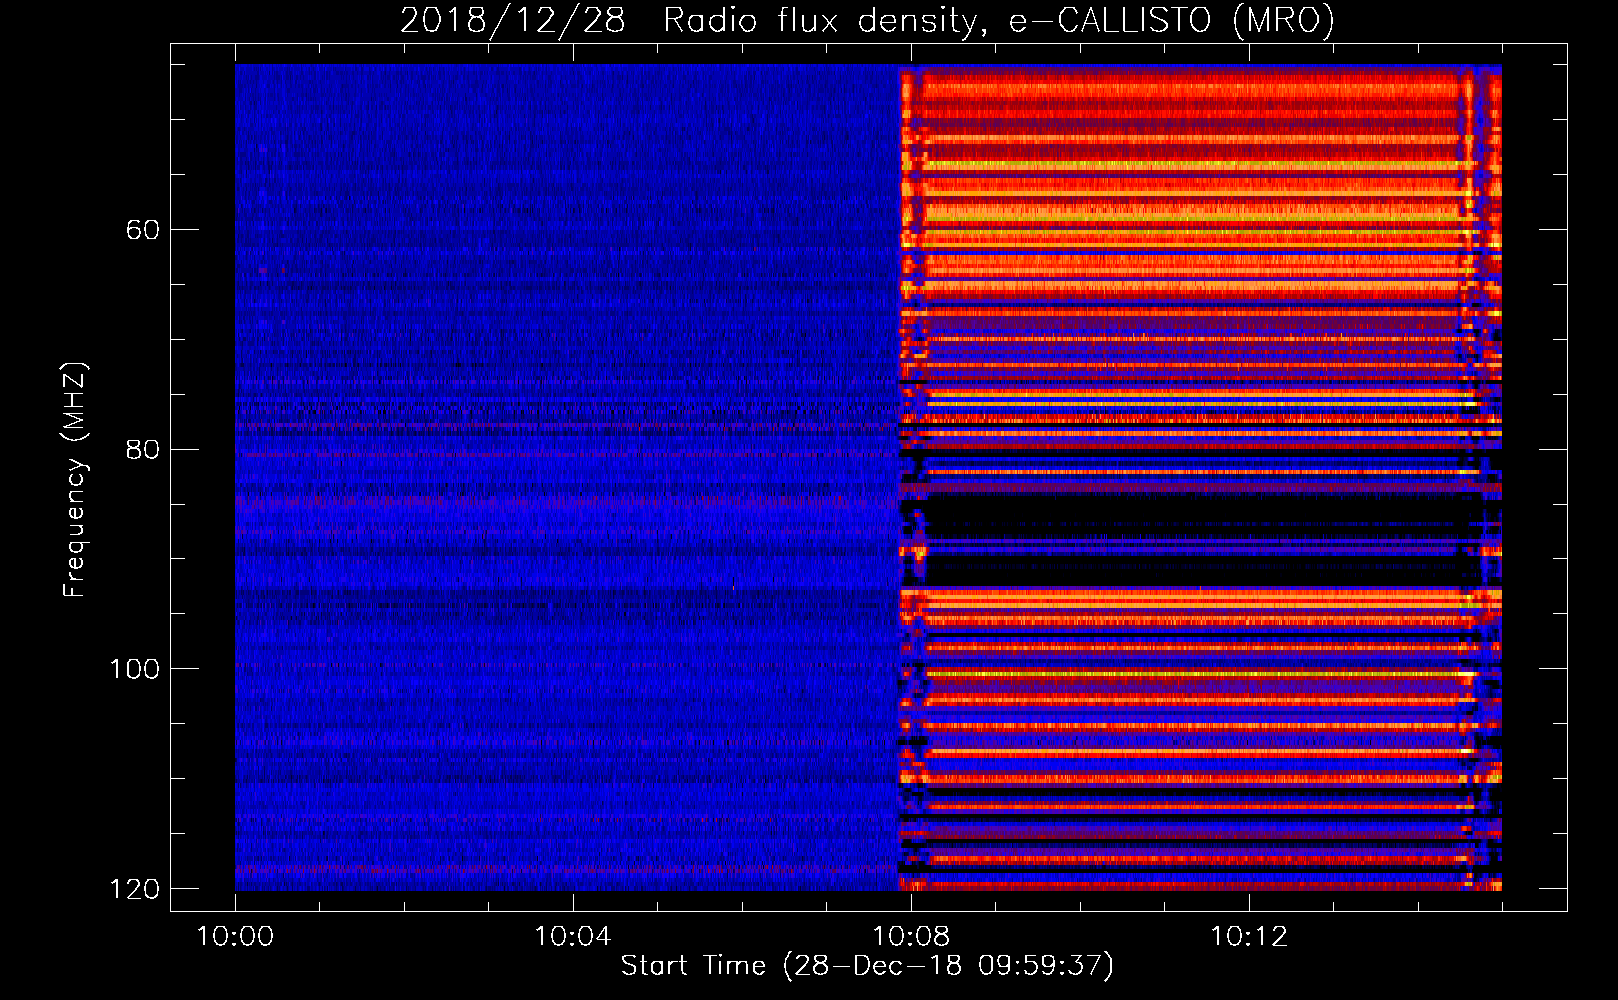Screen dimensions: 1618x1000
Task: Click the "Frequency (MHZ)" axis label
Action: (75, 479)
